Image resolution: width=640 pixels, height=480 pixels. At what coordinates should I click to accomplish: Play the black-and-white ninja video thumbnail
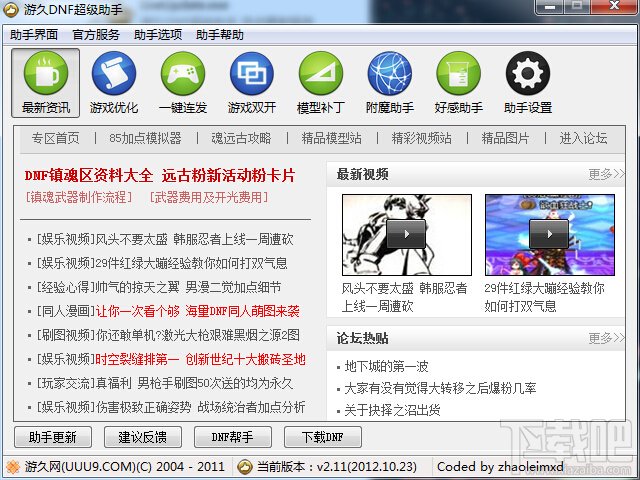[407, 235]
